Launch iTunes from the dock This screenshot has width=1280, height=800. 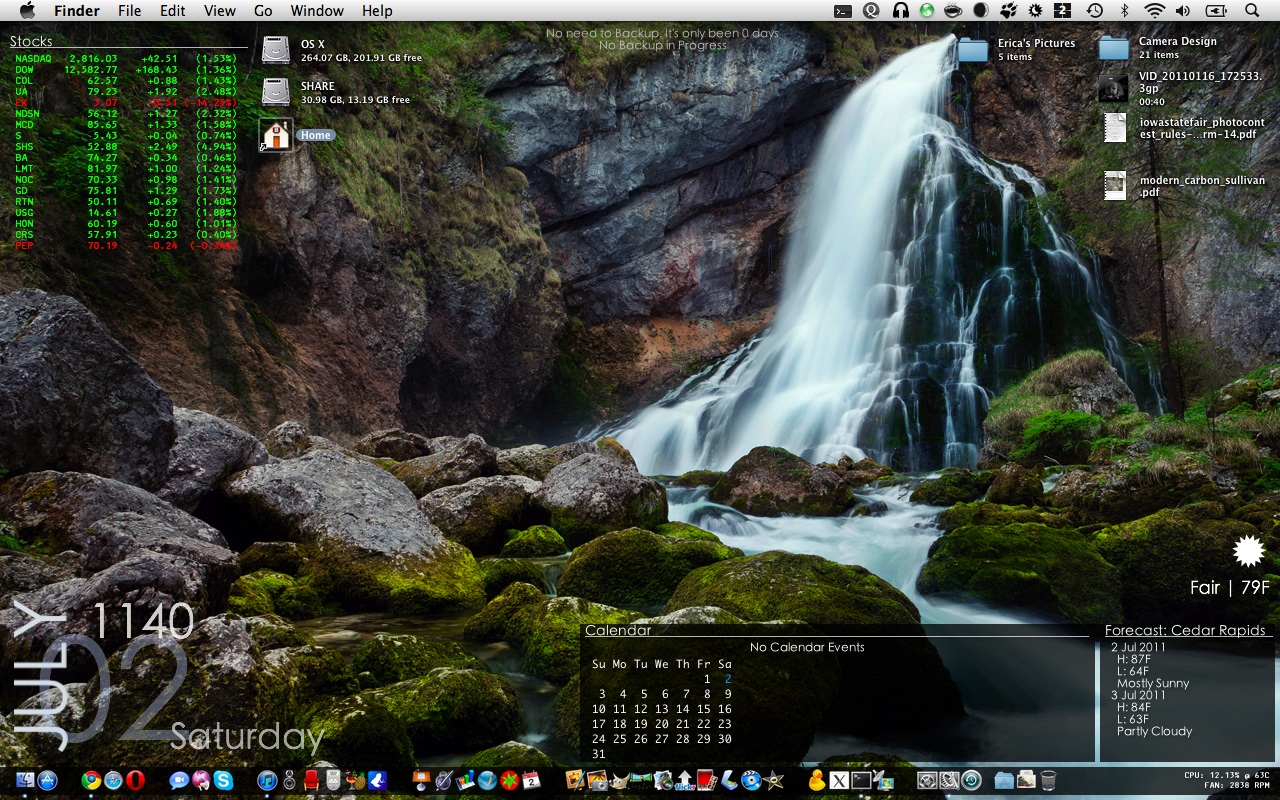267,781
